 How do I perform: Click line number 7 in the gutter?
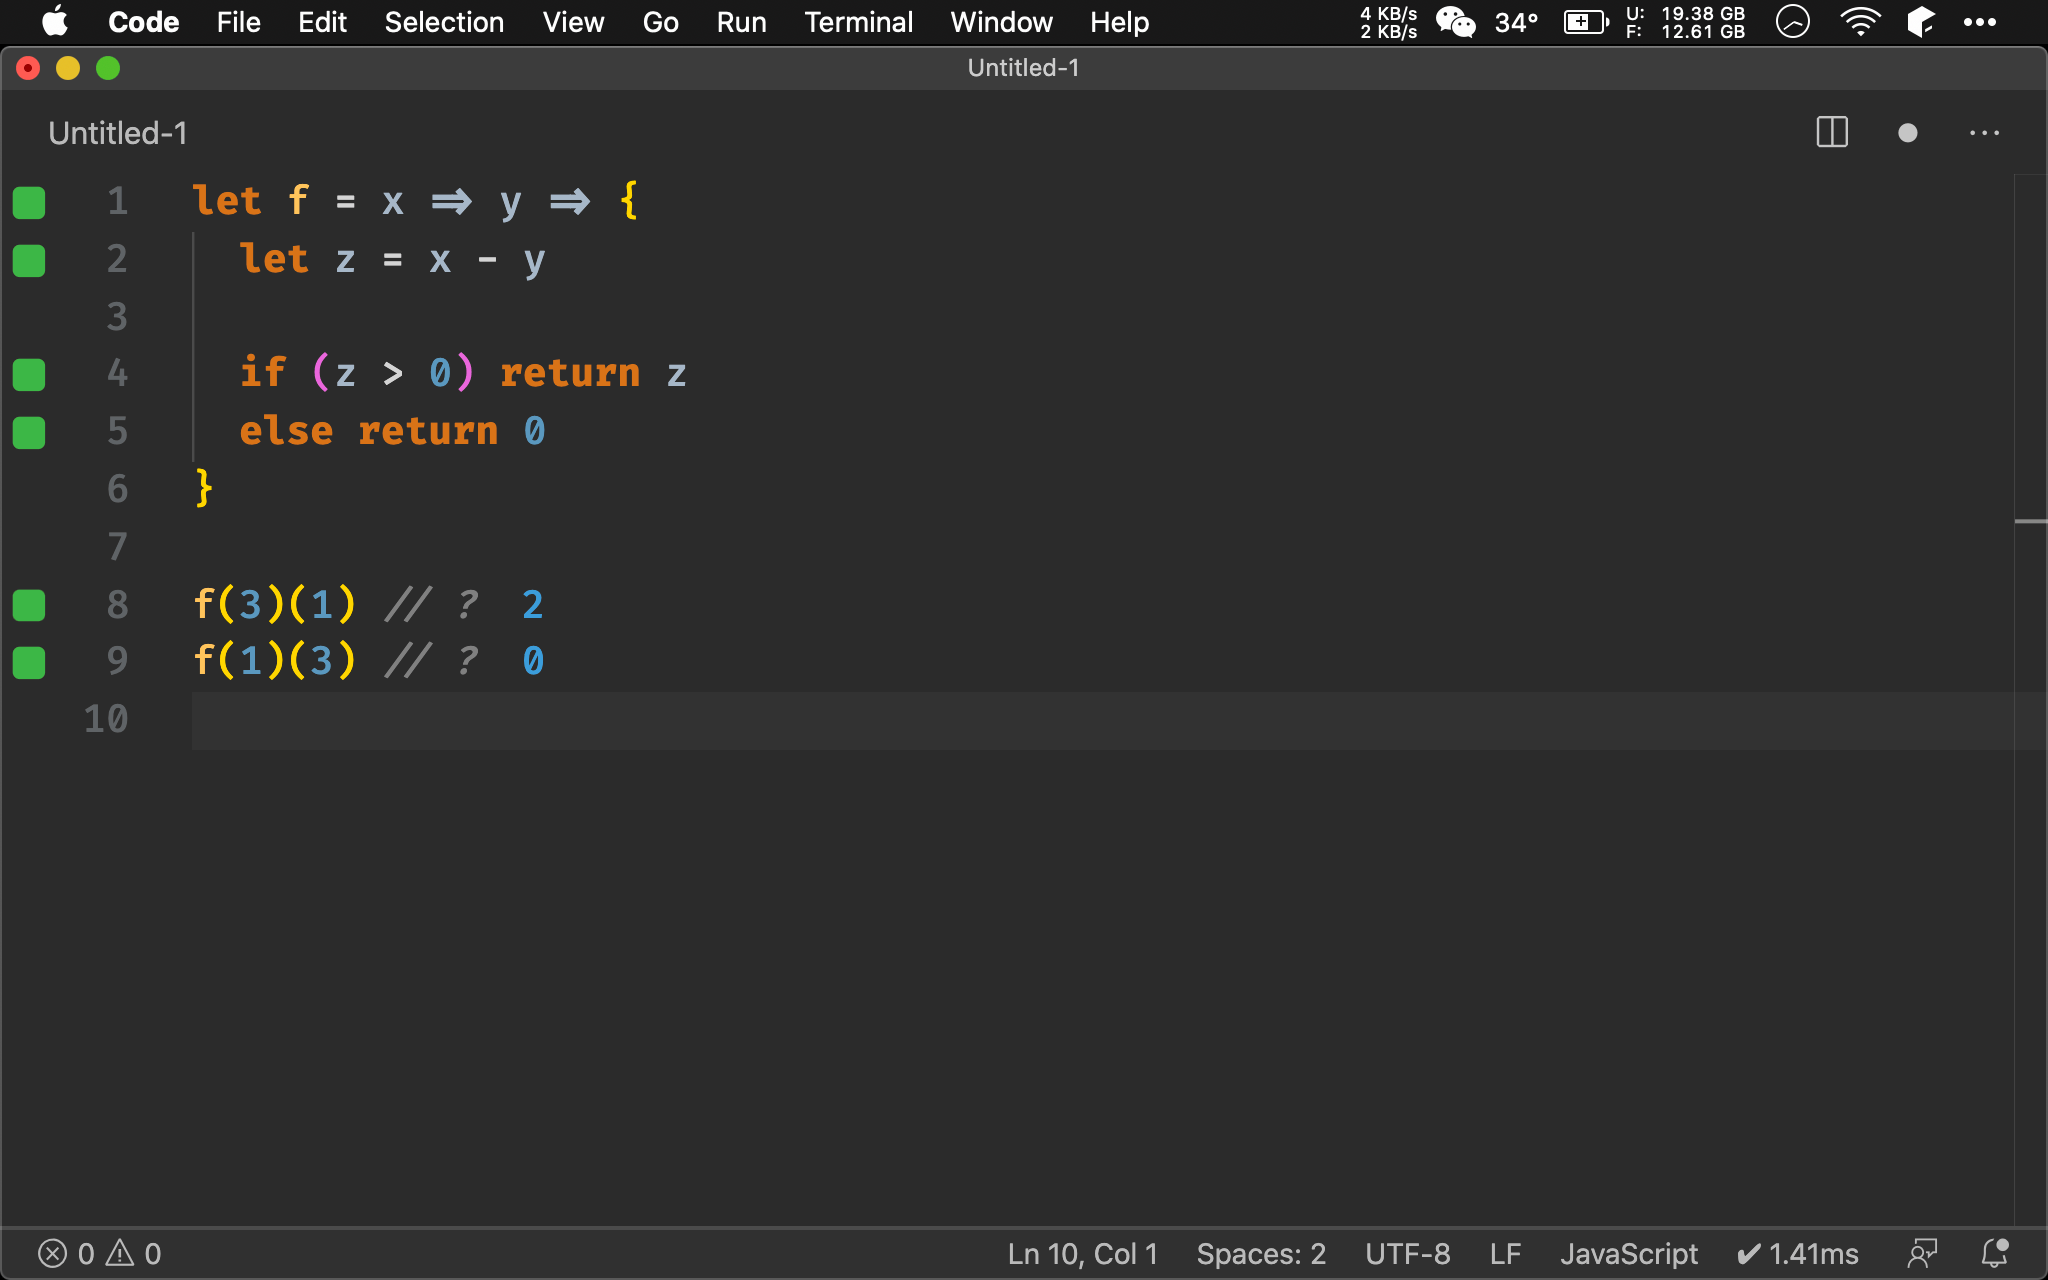(x=117, y=547)
